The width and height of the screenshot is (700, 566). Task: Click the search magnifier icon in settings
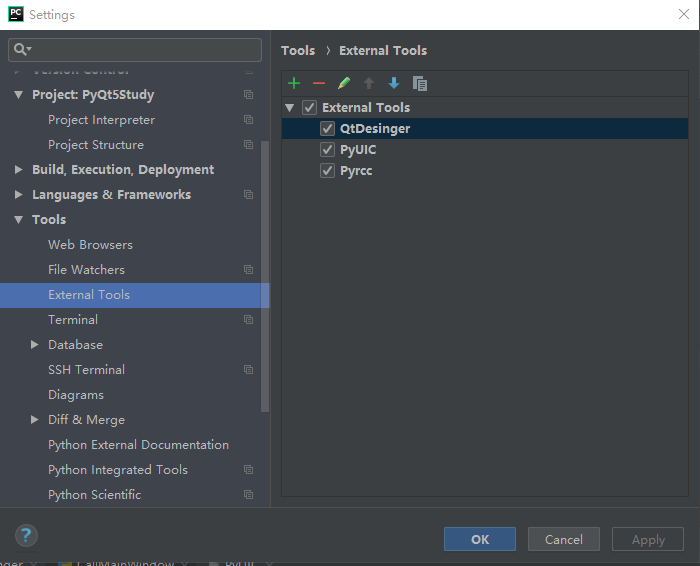(21, 49)
